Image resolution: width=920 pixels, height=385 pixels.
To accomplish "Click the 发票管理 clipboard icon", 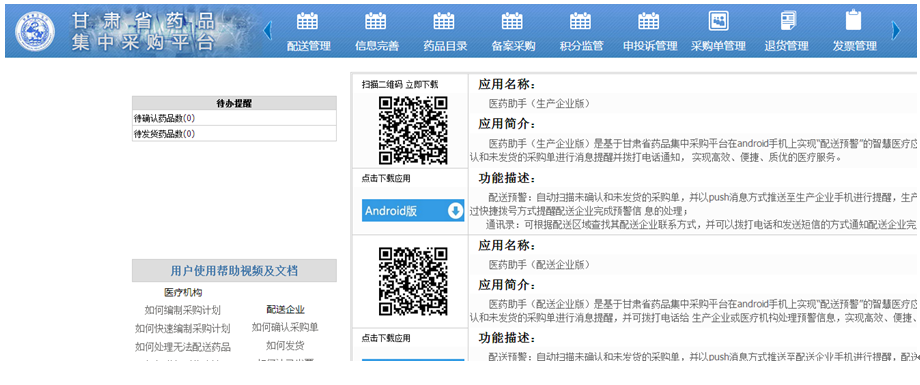I will coord(854,20).
